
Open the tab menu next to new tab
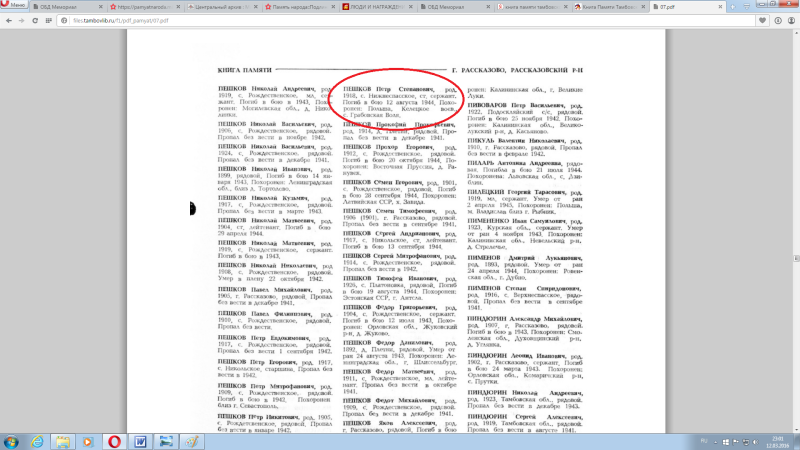746,7
